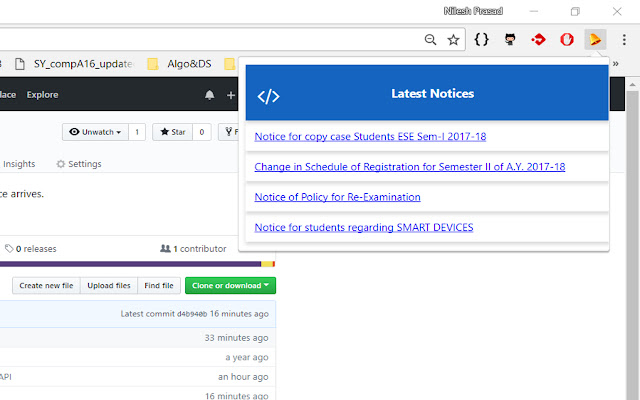Open latest commit d4b940b
Viewport: 640px width, 400px height.
[x=192, y=314]
